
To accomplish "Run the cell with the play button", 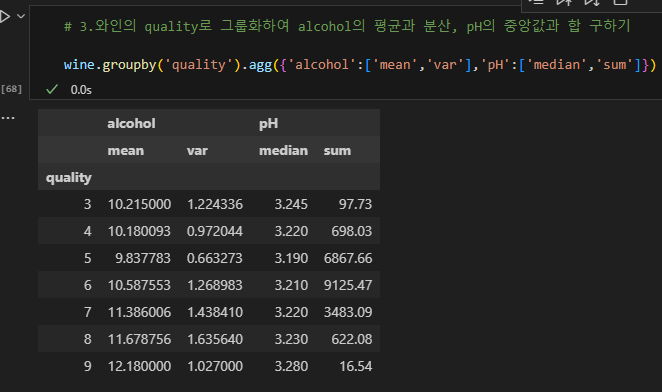I will coord(4,16).
